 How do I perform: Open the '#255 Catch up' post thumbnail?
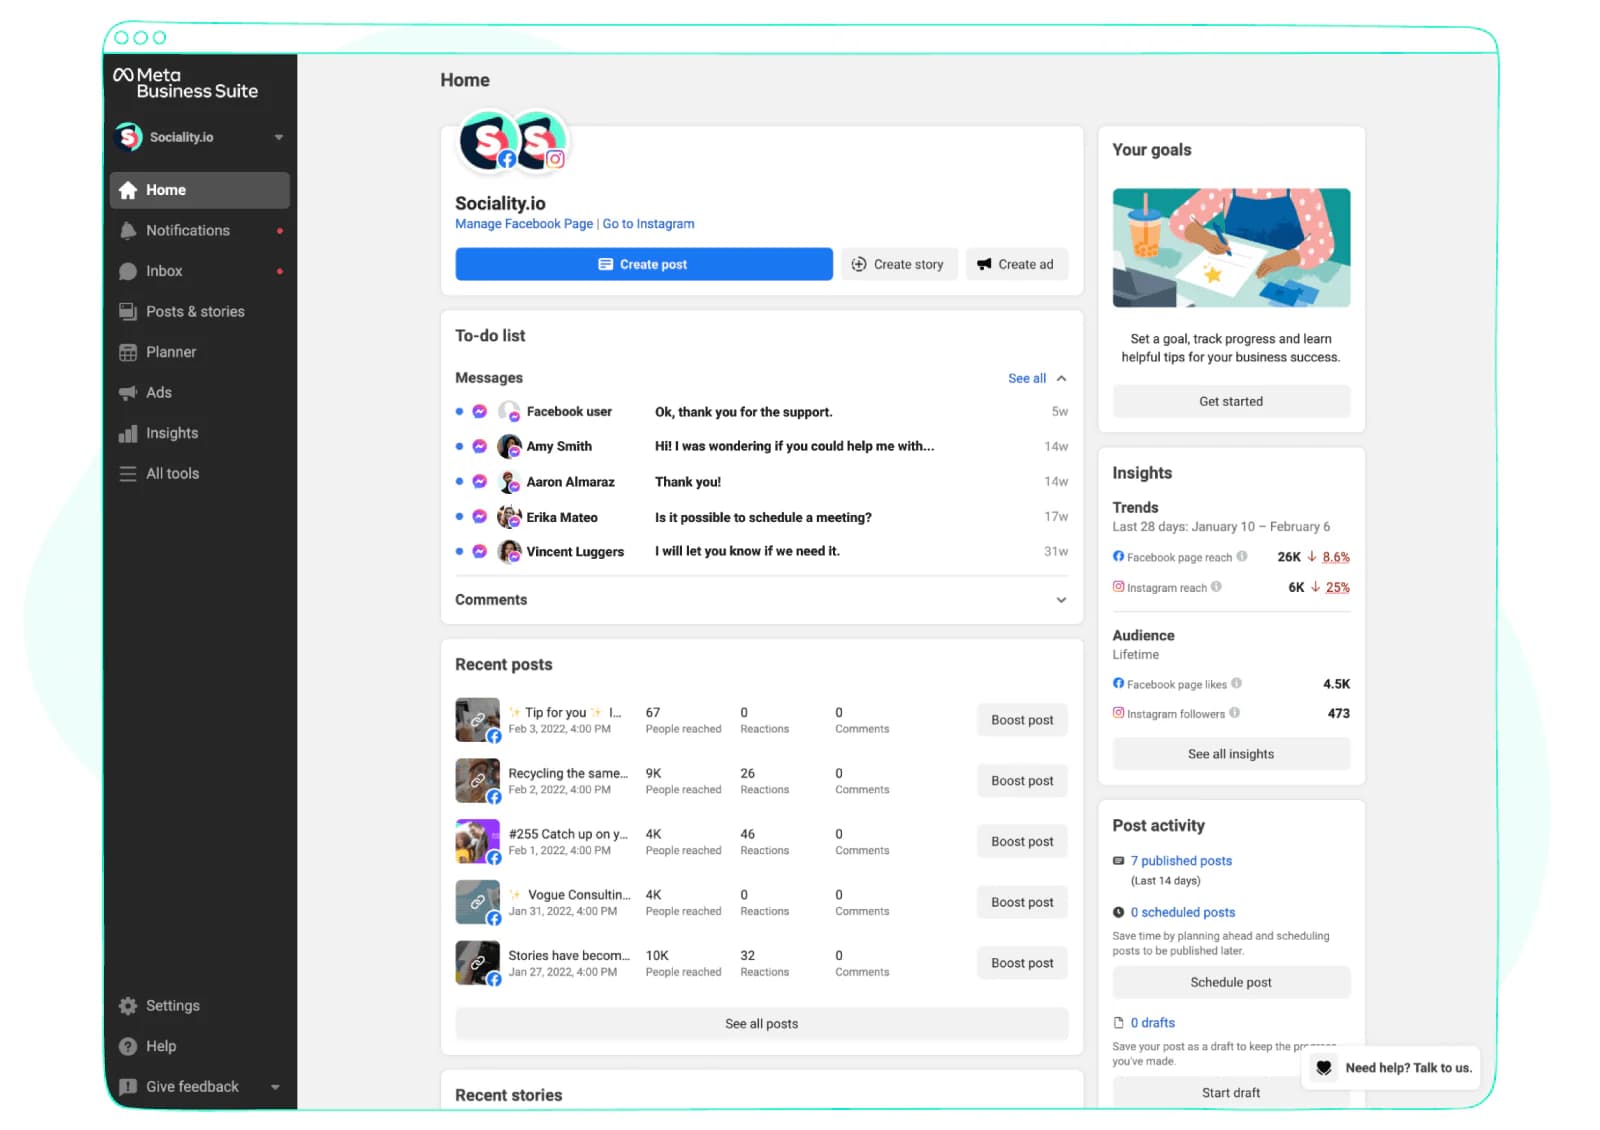(x=477, y=842)
